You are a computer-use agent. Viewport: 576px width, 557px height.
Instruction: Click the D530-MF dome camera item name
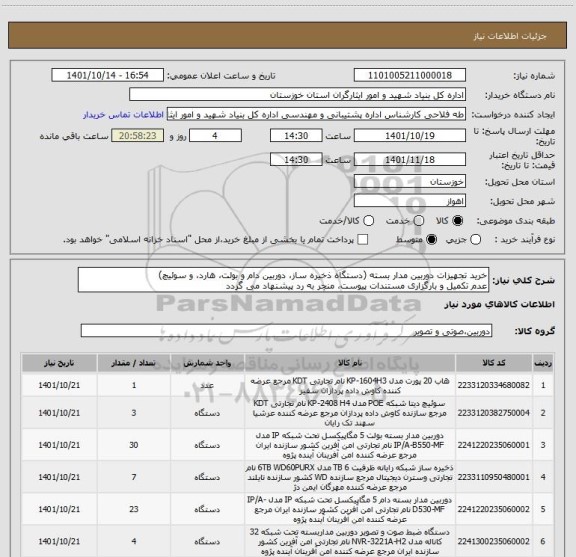point(350,509)
